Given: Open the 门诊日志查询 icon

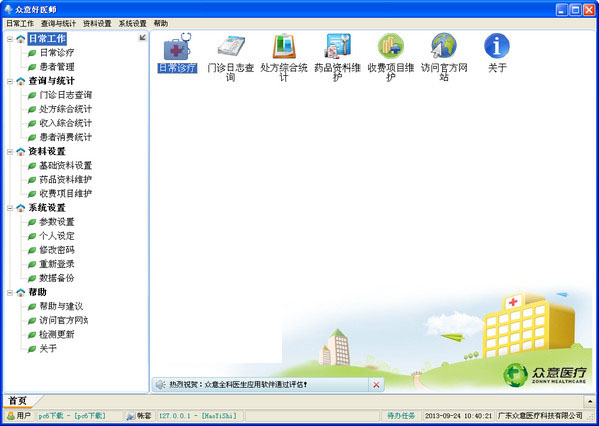Looking at the screenshot, I should tap(231, 47).
